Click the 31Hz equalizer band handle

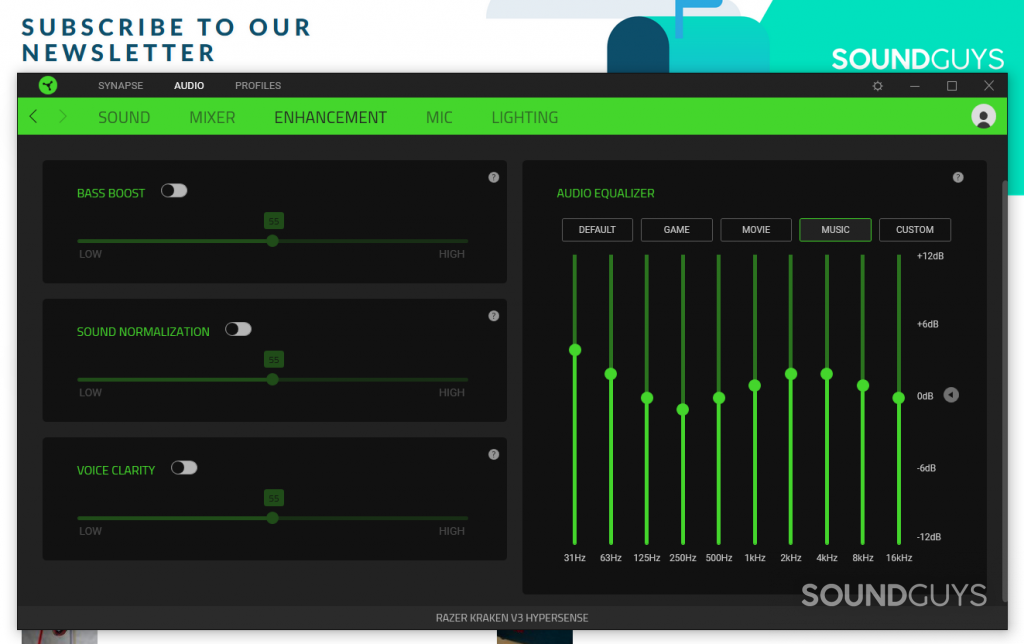(575, 350)
